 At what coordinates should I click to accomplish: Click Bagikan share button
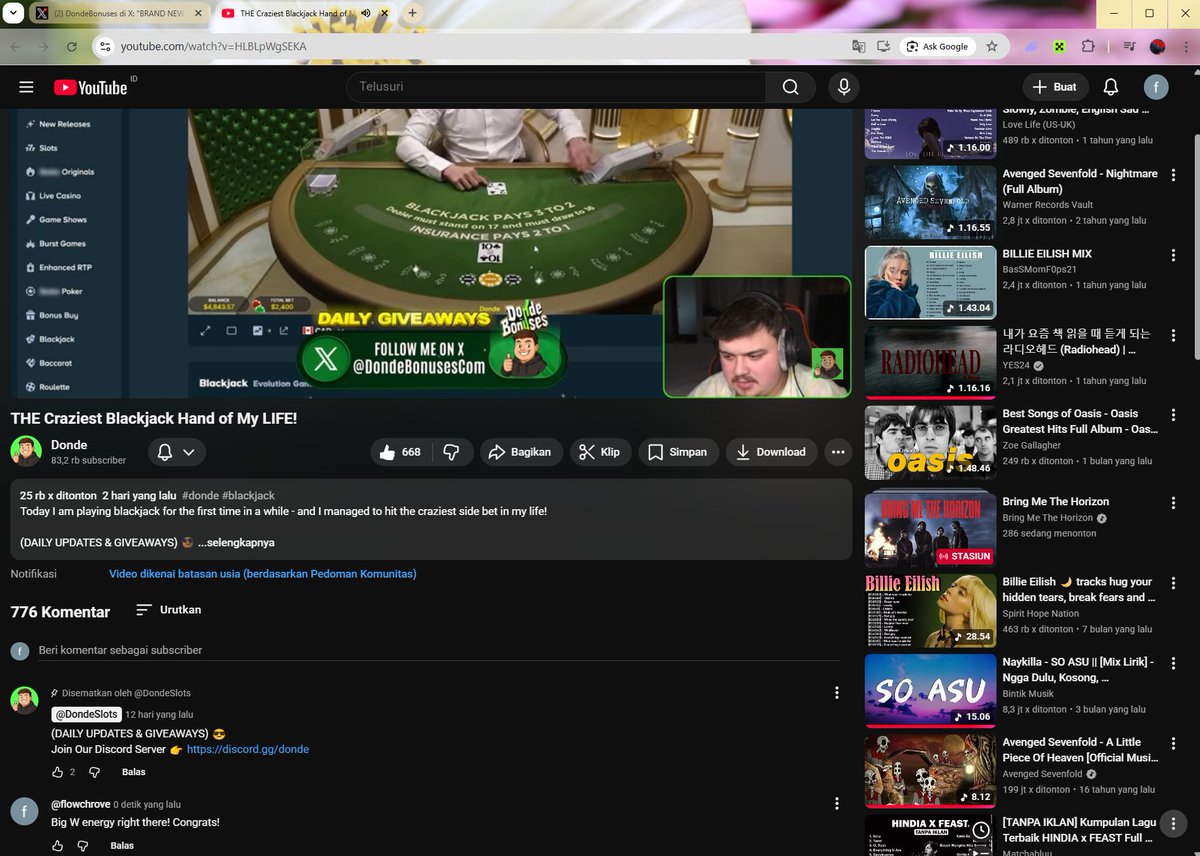[x=520, y=452]
